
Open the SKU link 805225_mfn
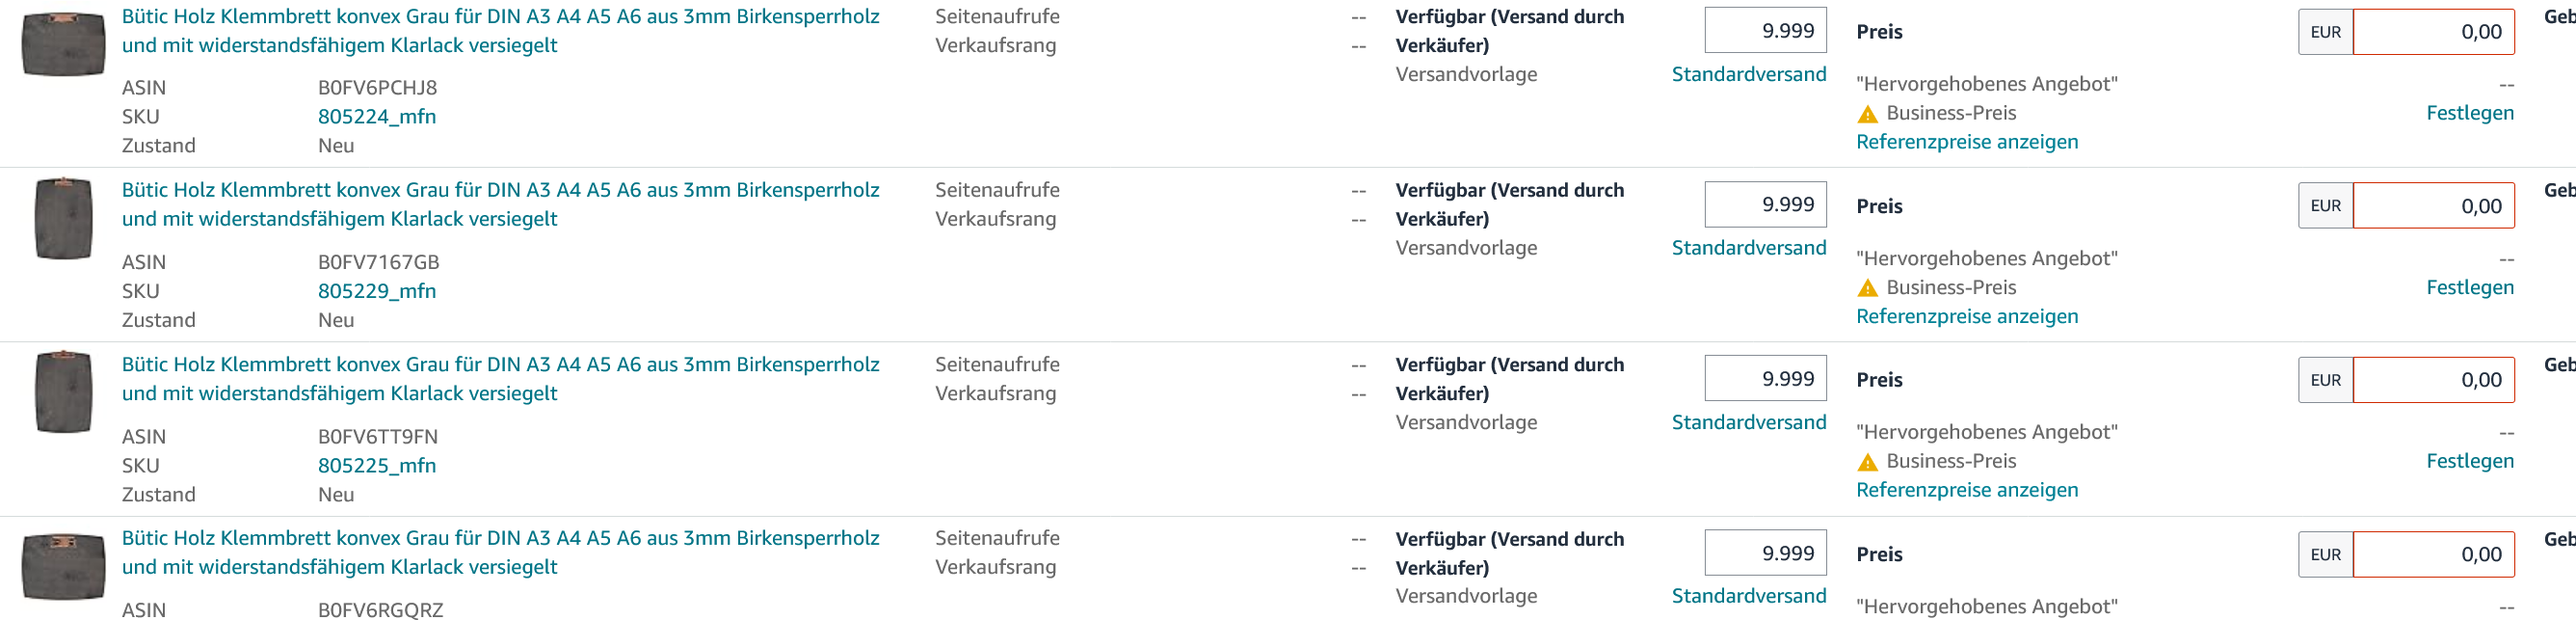pyautogui.click(x=376, y=465)
